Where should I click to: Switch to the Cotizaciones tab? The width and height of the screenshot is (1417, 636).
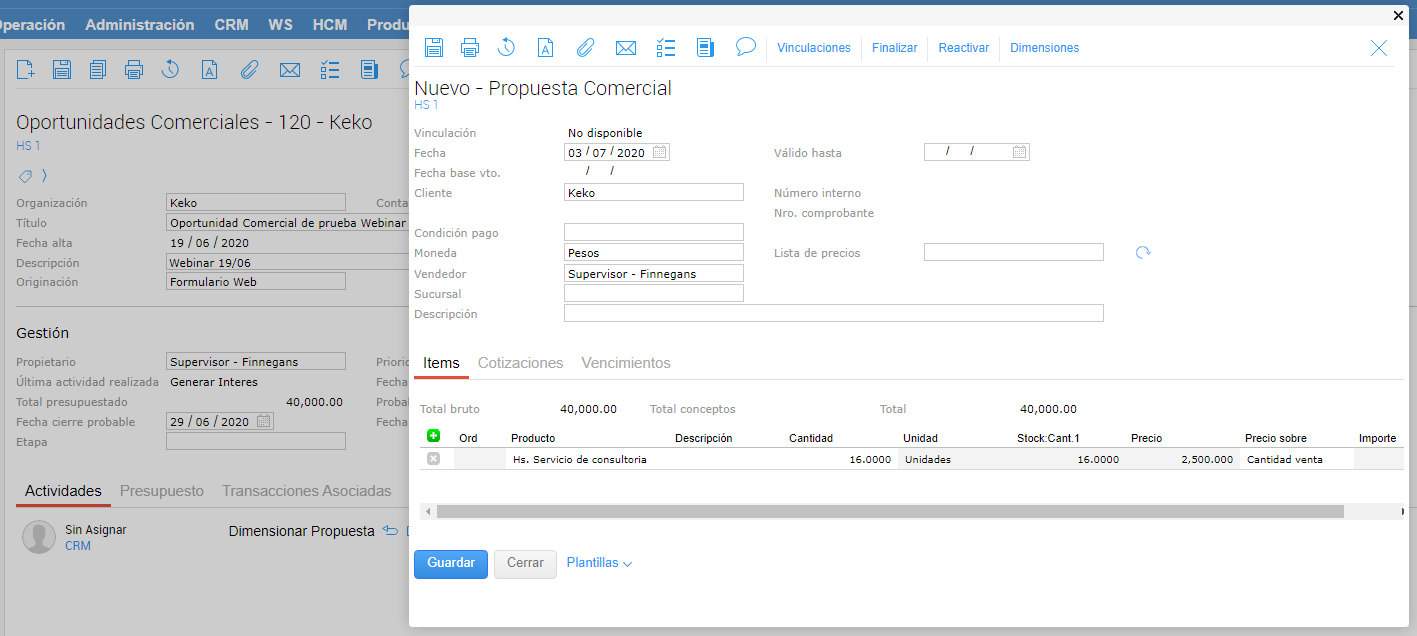click(x=520, y=363)
